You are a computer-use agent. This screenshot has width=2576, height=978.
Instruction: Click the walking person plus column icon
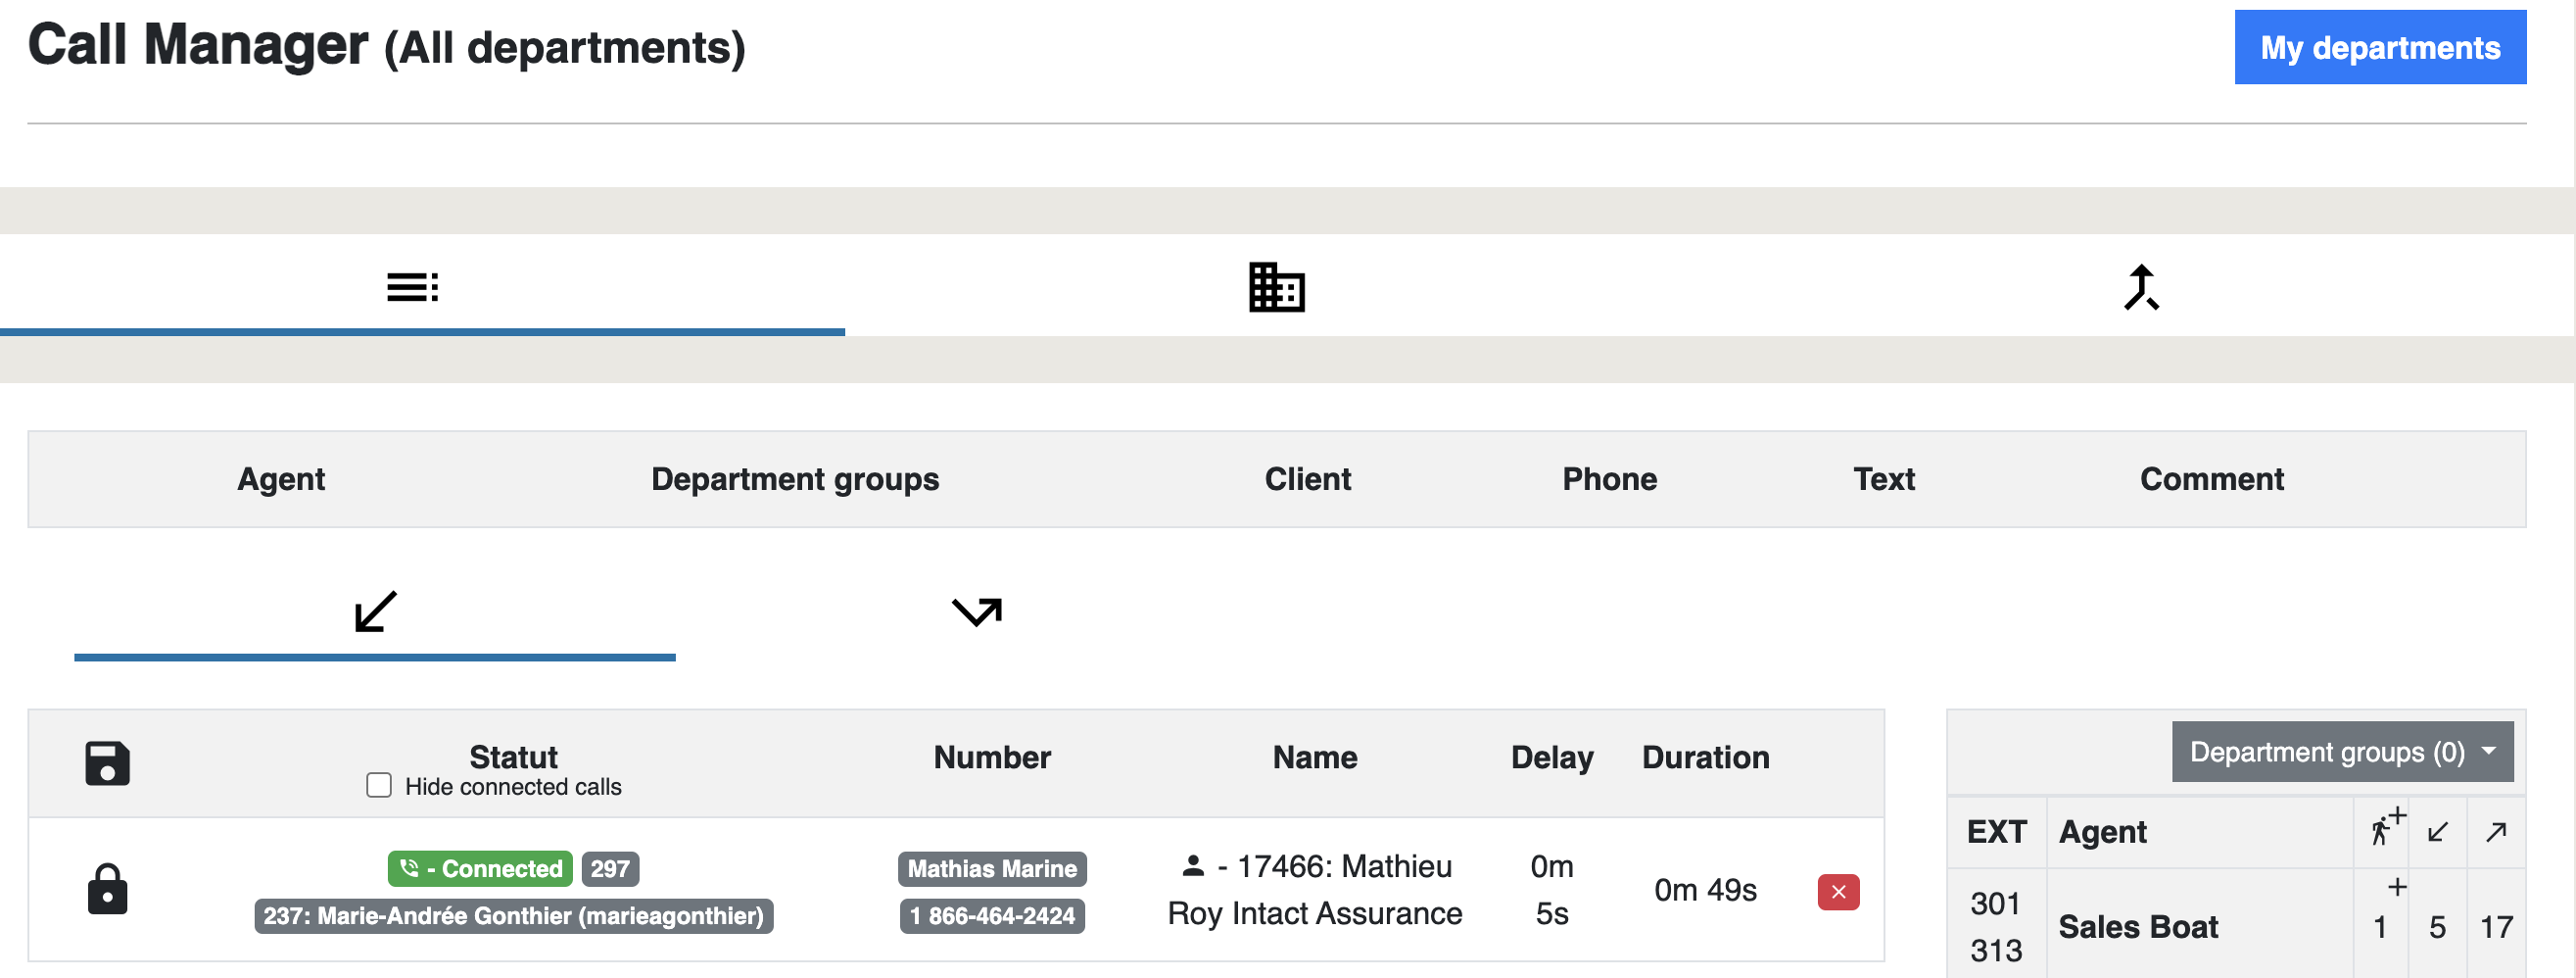pos(2384,830)
